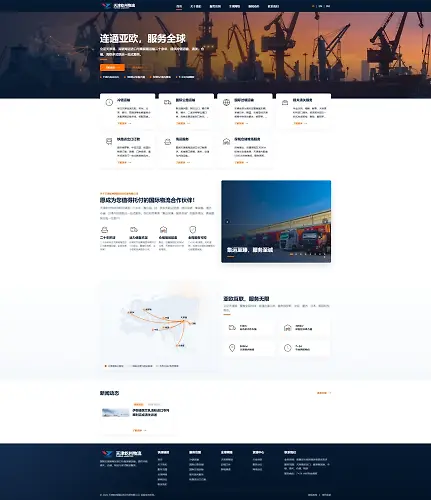Select the active orange carousel indicator dot
Viewport: 431px width, 500px height.
pyautogui.click(x=291, y=254)
